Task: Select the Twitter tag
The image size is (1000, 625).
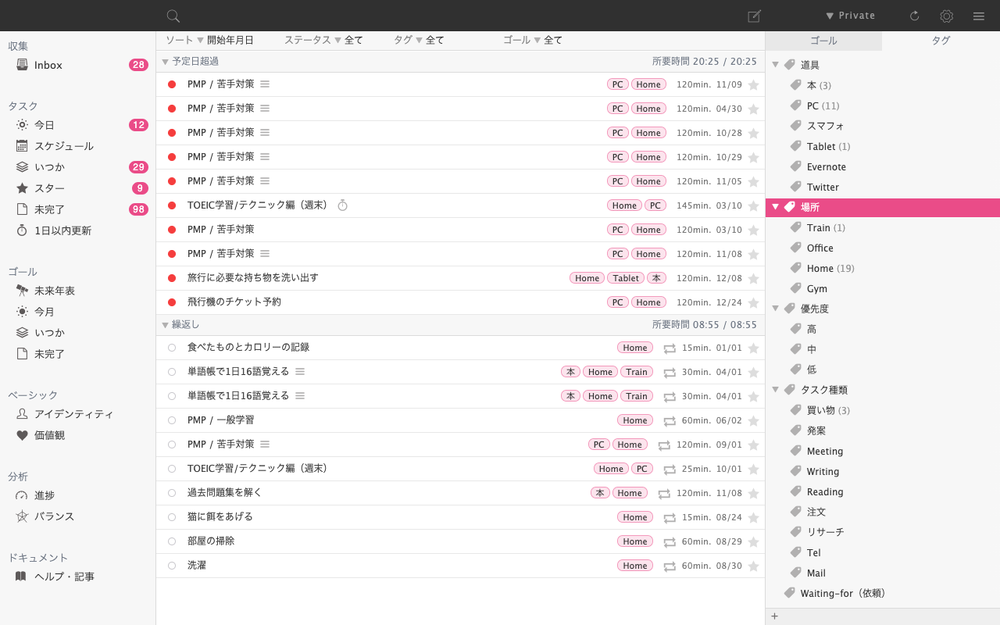Action: (x=822, y=188)
